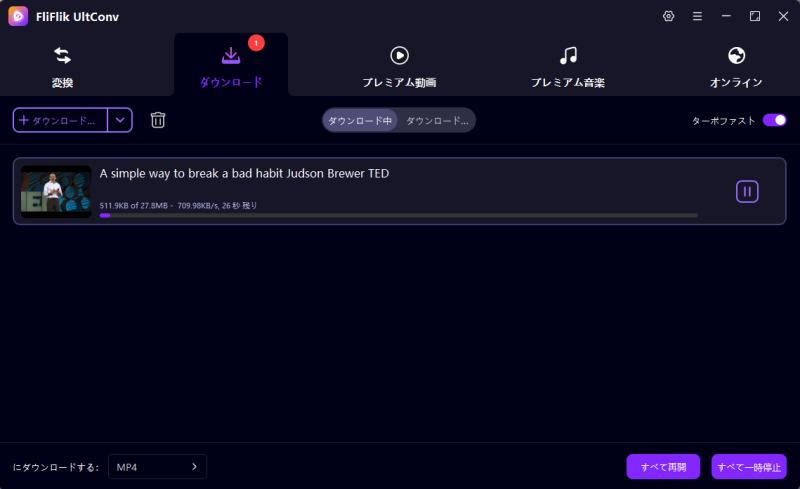The width and height of the screenshot is (800, 489).
Task: Pause the TED video download
Action: tap(747, 191)
